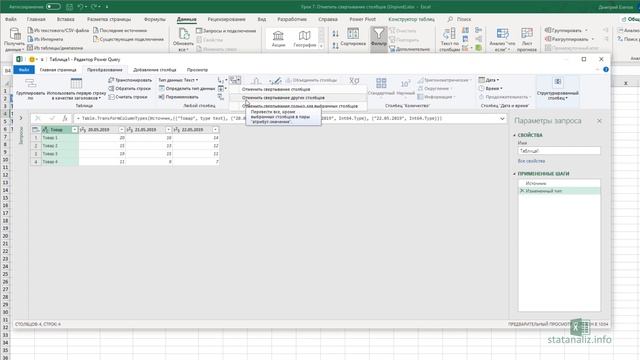This screenshot has height=360, width=640.
Task: Click the Акции stocks data type icon
Action: pyautogui.click(x=278, y=36)
